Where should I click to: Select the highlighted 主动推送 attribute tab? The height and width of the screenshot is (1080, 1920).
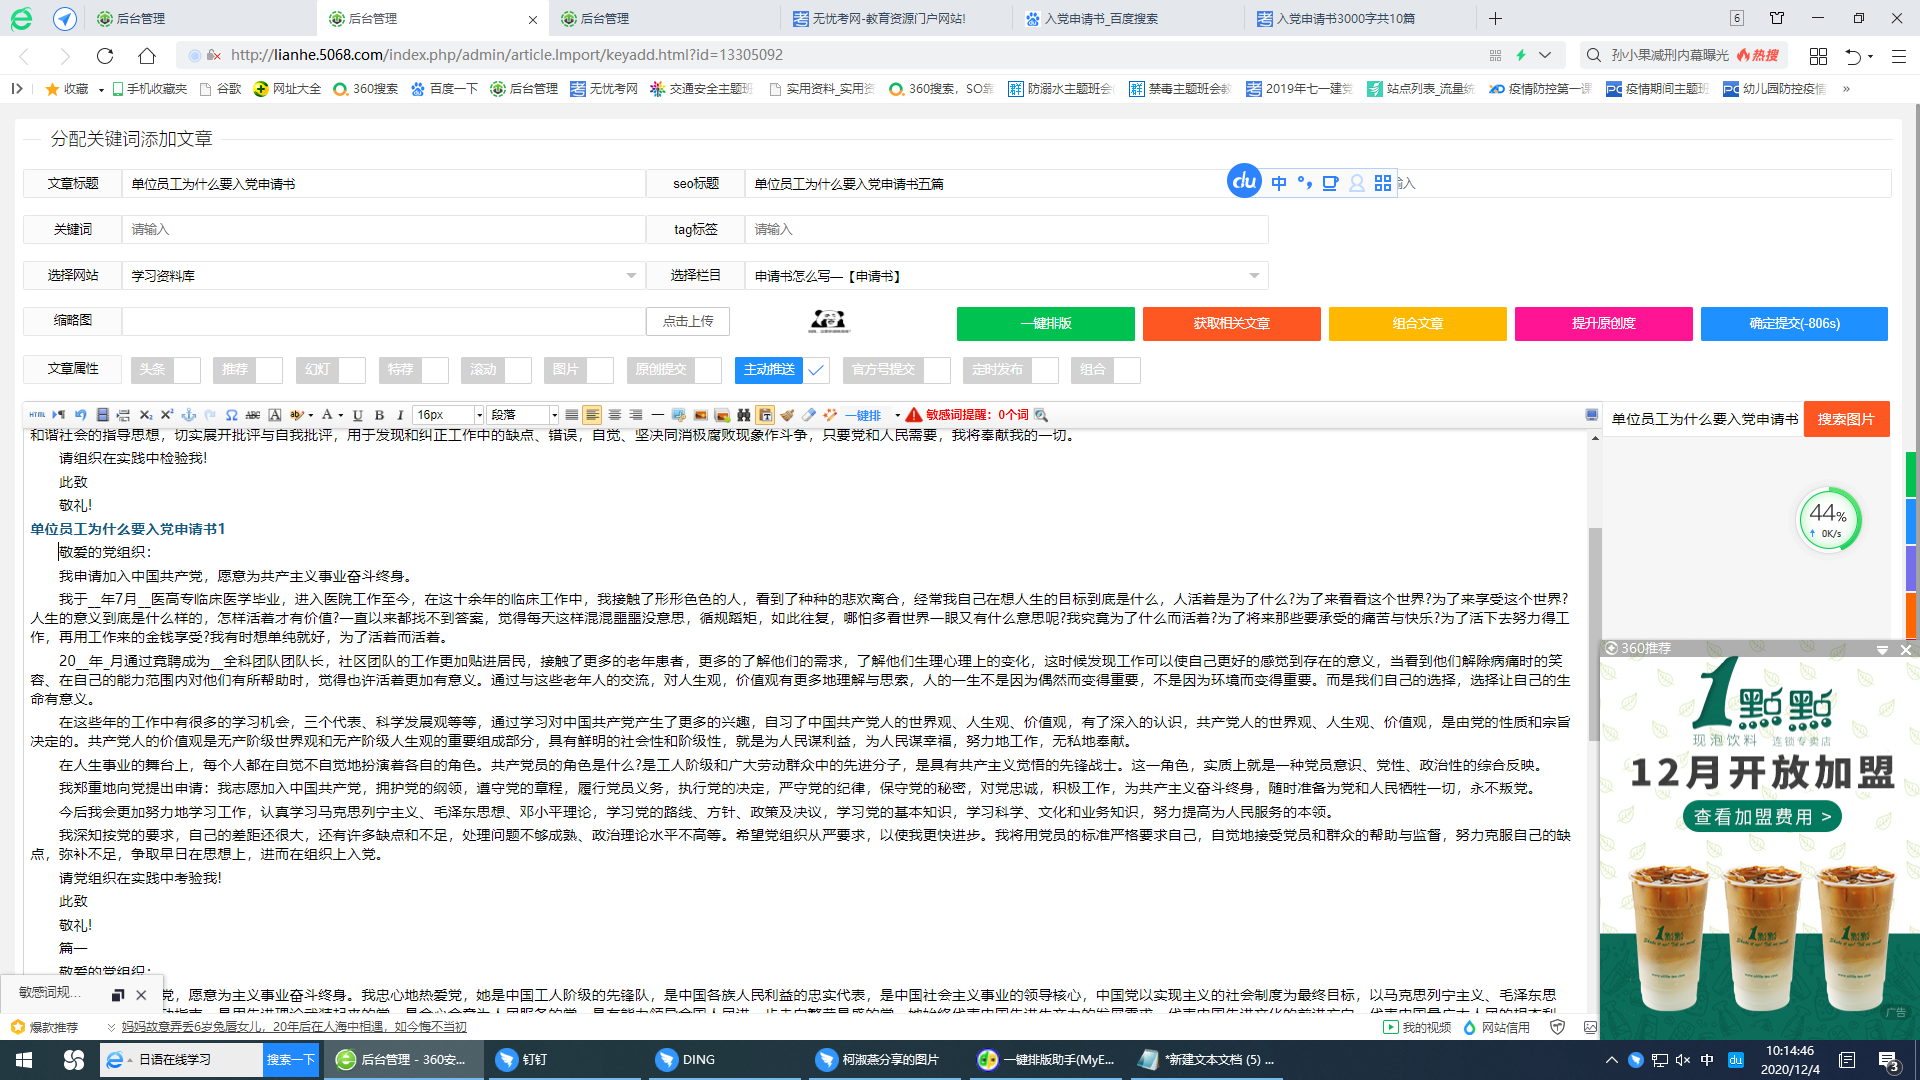(x=766, y=370)
